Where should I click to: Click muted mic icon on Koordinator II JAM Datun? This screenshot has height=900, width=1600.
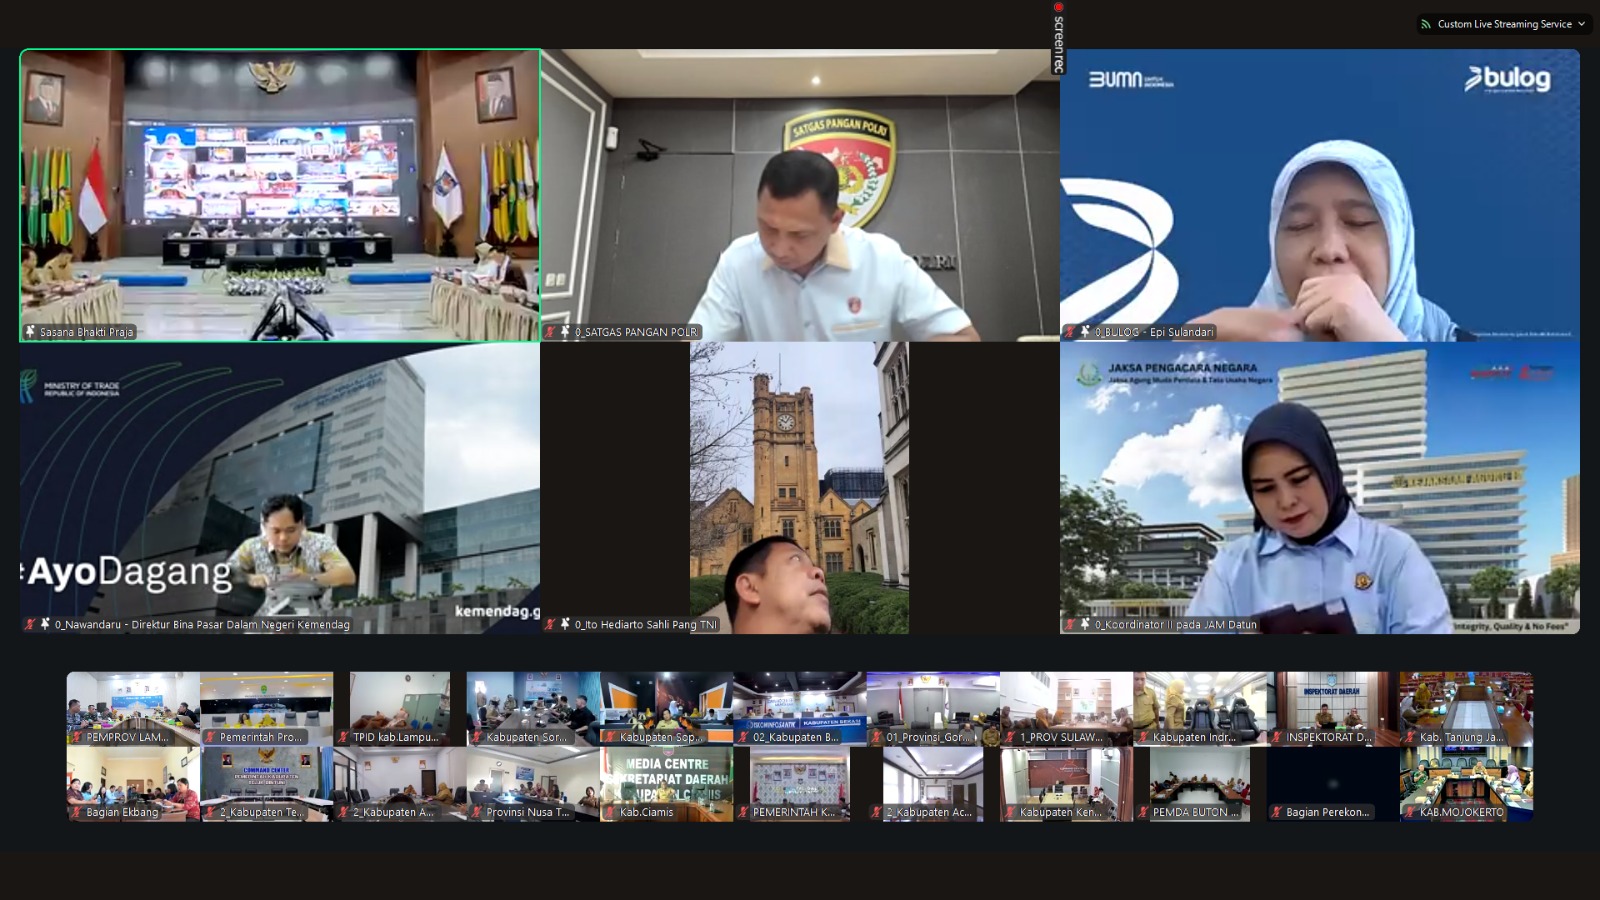[x=1070, y=624]
